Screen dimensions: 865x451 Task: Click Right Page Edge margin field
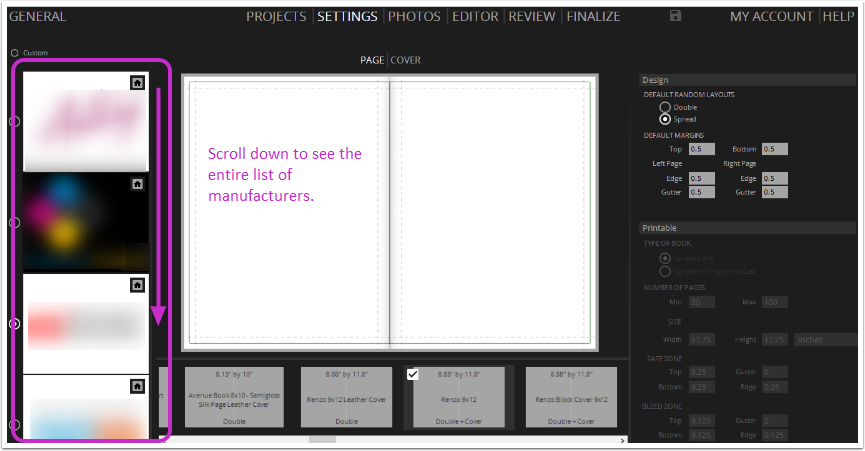tap(775, 179)
